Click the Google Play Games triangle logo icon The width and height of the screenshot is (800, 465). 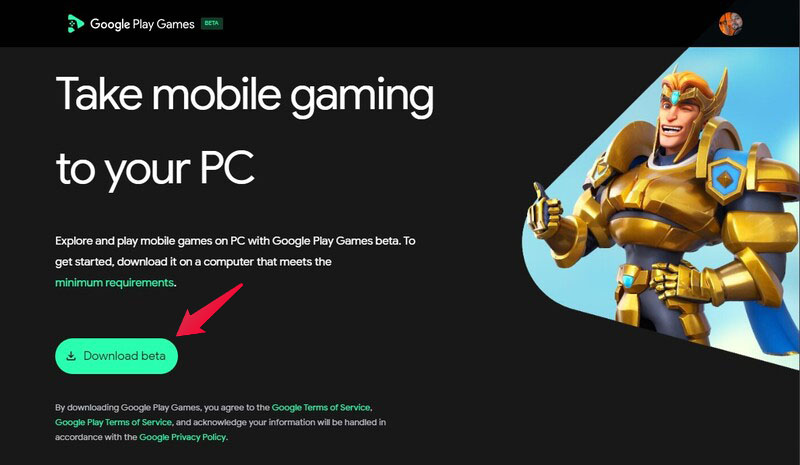coord(76,23)
